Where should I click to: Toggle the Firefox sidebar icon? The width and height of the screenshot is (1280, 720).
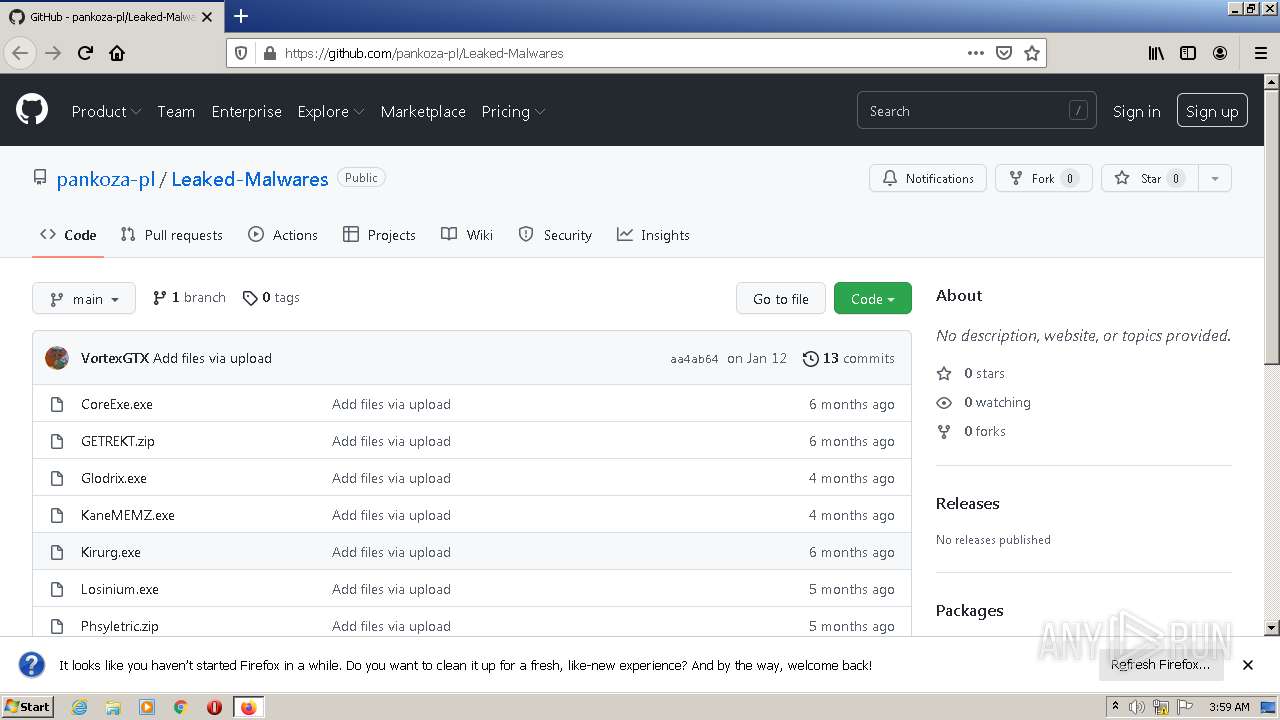(x=1188, y=53)
